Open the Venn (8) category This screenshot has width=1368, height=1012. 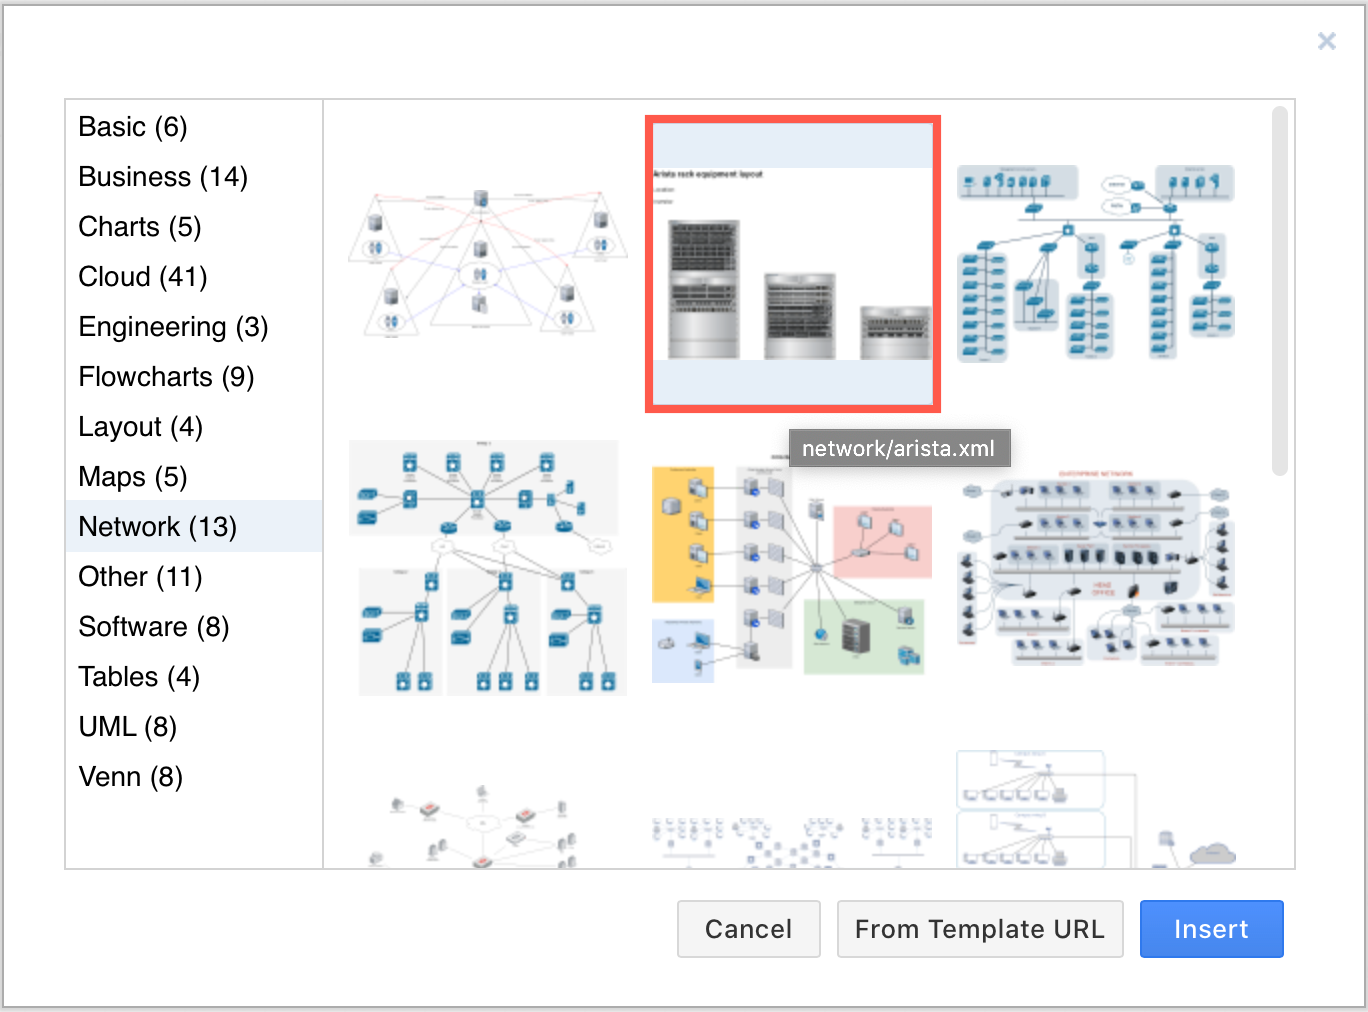click(x=131, y=777)
